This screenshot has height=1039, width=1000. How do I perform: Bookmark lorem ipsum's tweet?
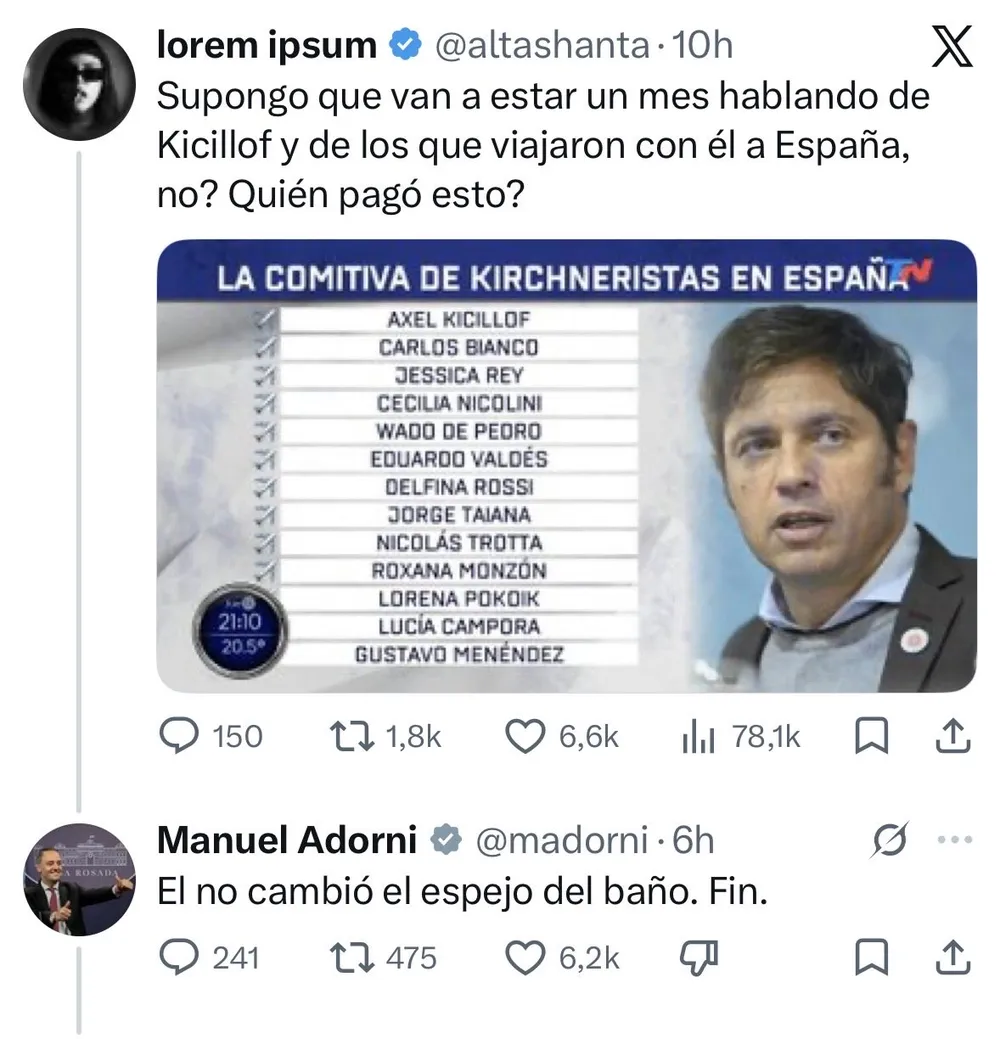point(872,737)
